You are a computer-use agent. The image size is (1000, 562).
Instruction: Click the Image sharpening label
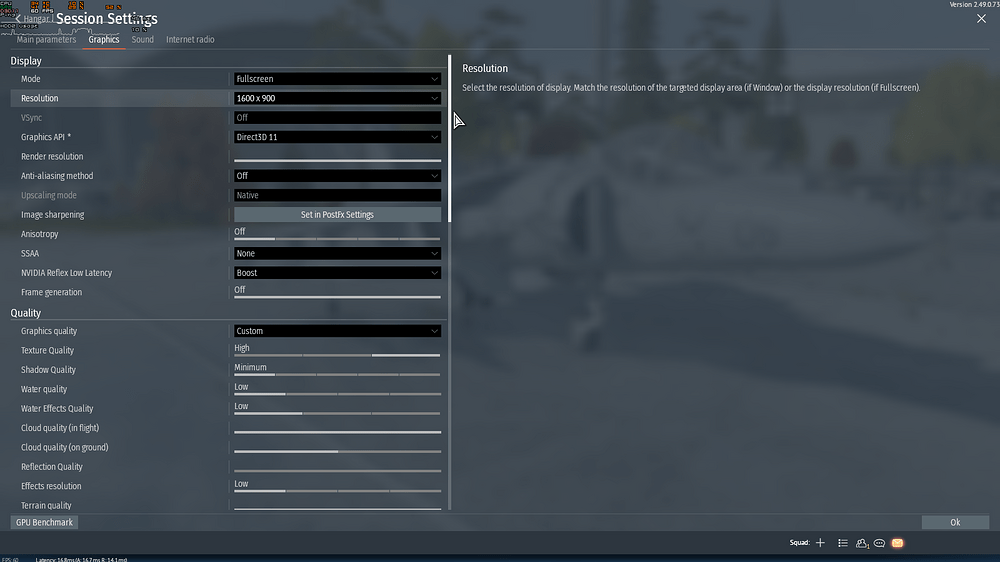tap(52, 215)
